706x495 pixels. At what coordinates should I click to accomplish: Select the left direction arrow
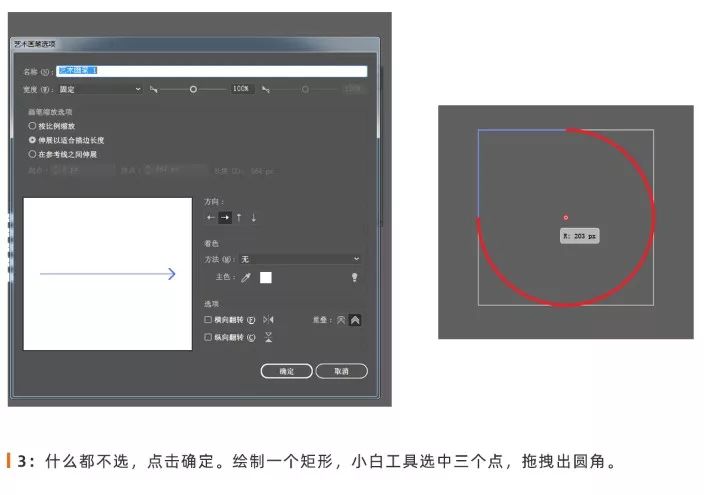[x=210, y=218]
